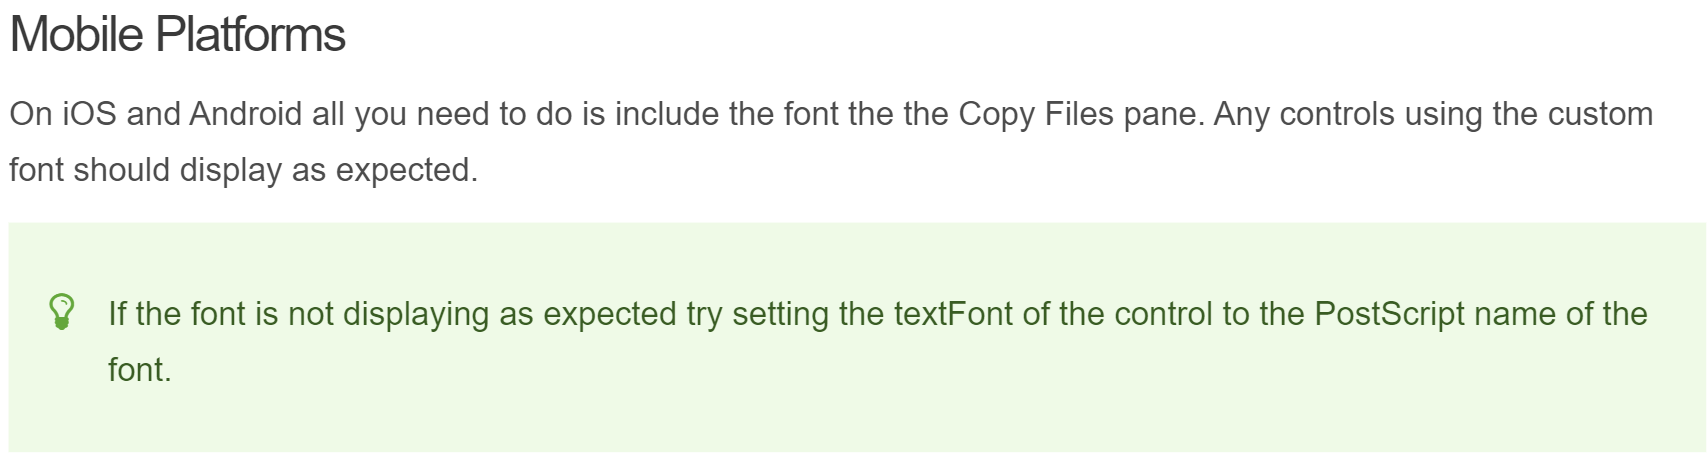Click the word try in the tip

tap(704, 314)
